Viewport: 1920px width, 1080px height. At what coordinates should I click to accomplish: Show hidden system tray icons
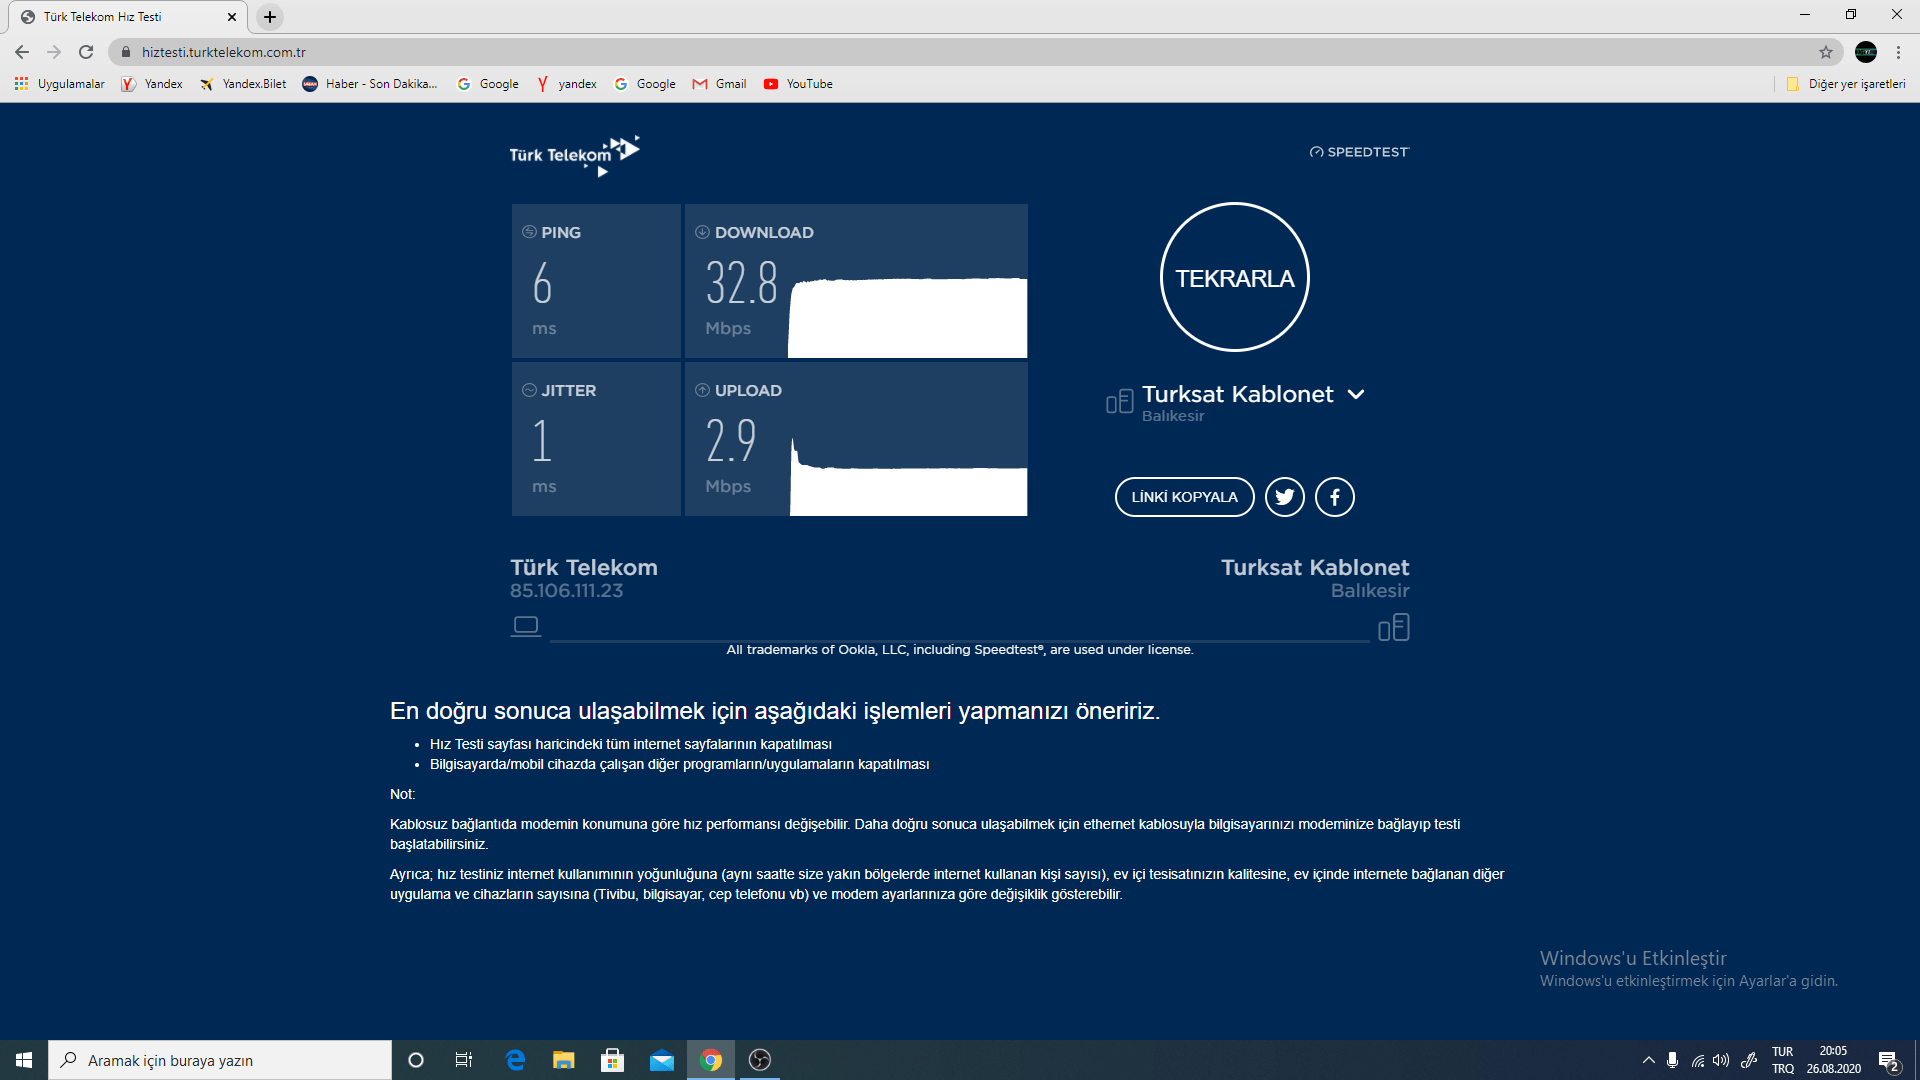point(1648,1060)
